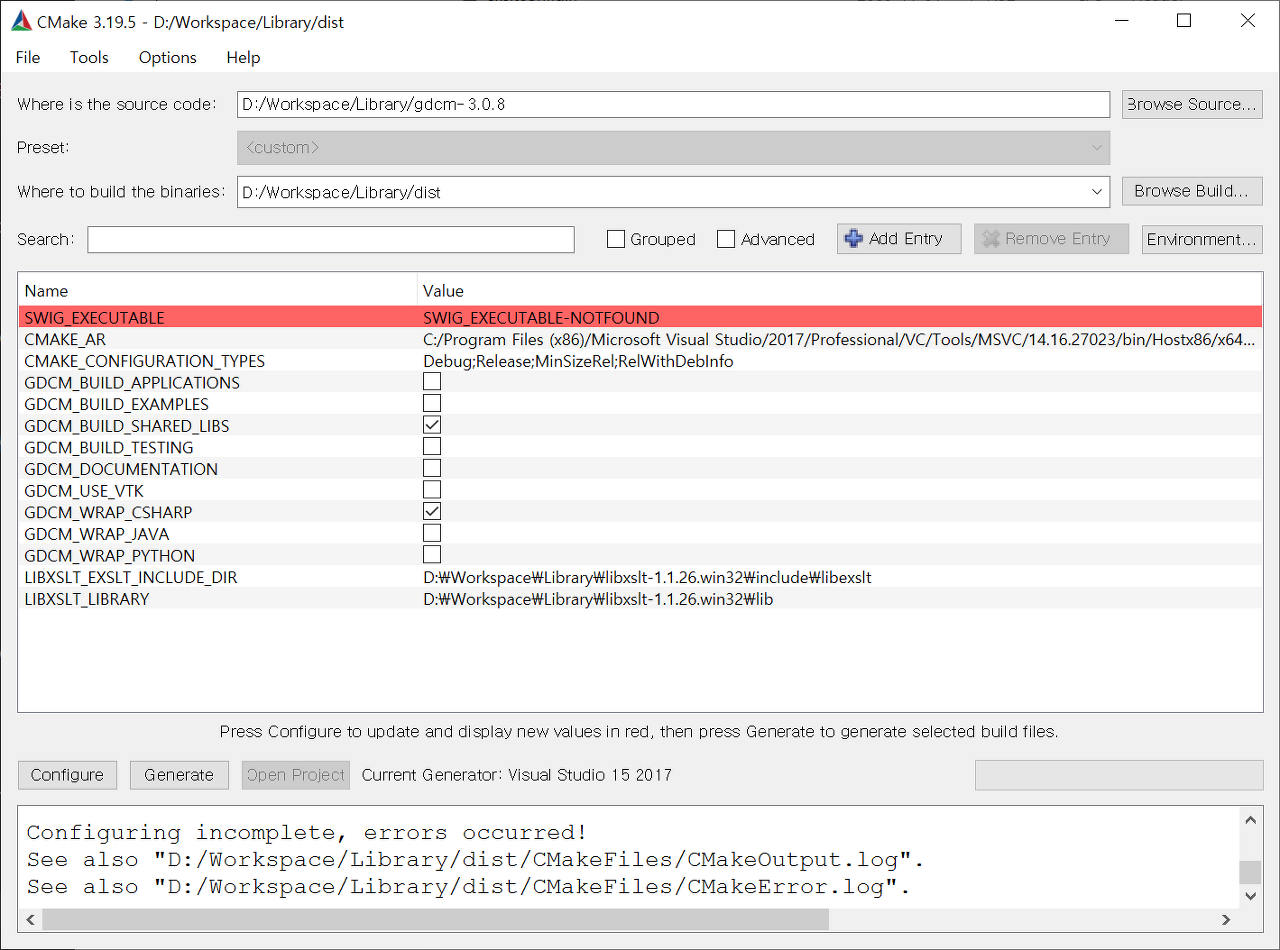Enable GDCM_DOCUMENTATION checkbox

pyautogui.click(x=432, y=468)
